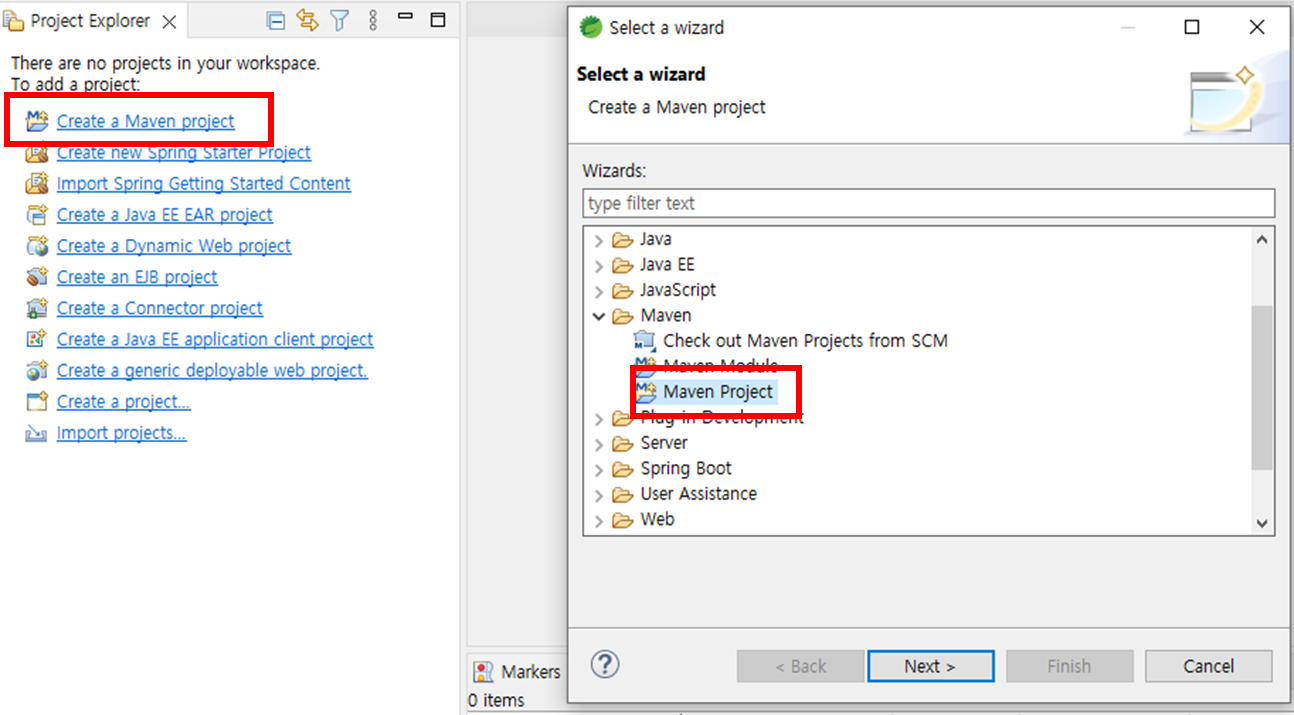The height and width of the screenshot is (715, 1294).
Task: Cancel the Select a wizard dialog
Action: tap(1208, 666)
